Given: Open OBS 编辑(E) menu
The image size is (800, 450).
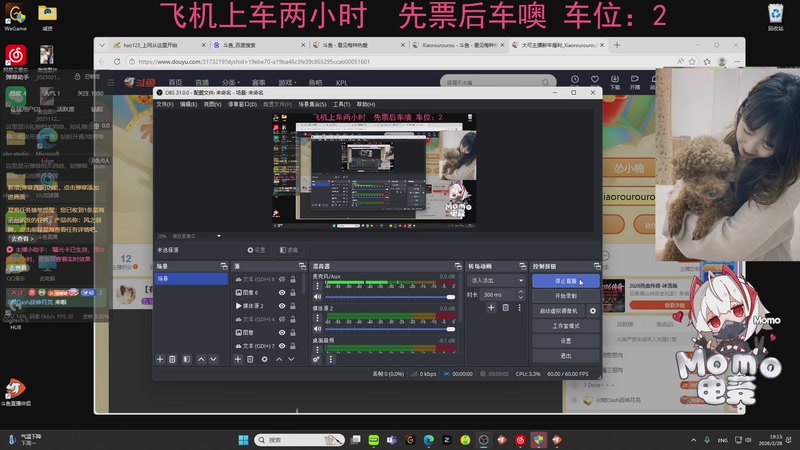Looking at the screenshot, I should click(188, 104).
